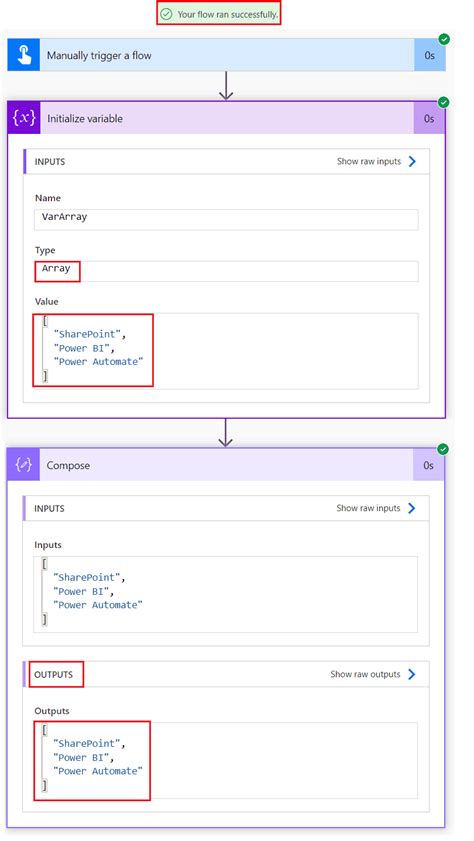Click checkmark icon in flow success banner
The height and width of the screenshot is (841, 474).
point(167,14)
